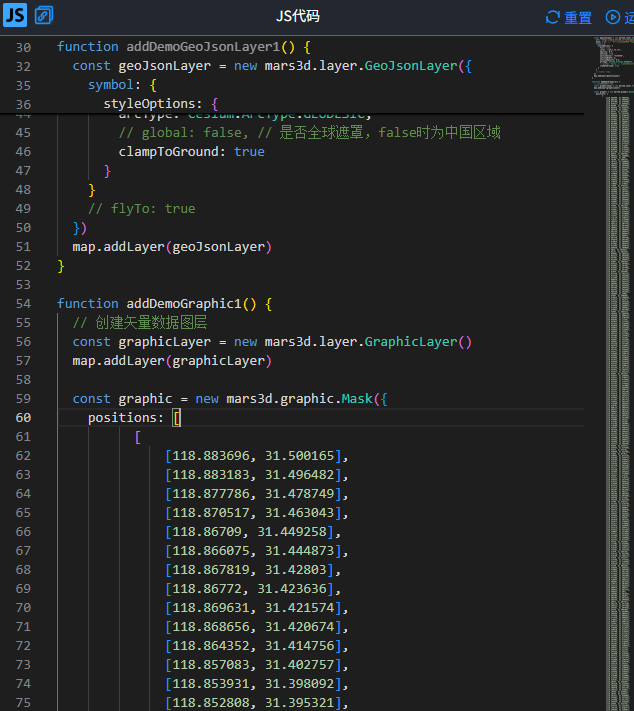Image resolution: width=634 pixels, height=711 pixels.
Task: Click 'const graphicLayer' declaration line
Action: point(272,341)
